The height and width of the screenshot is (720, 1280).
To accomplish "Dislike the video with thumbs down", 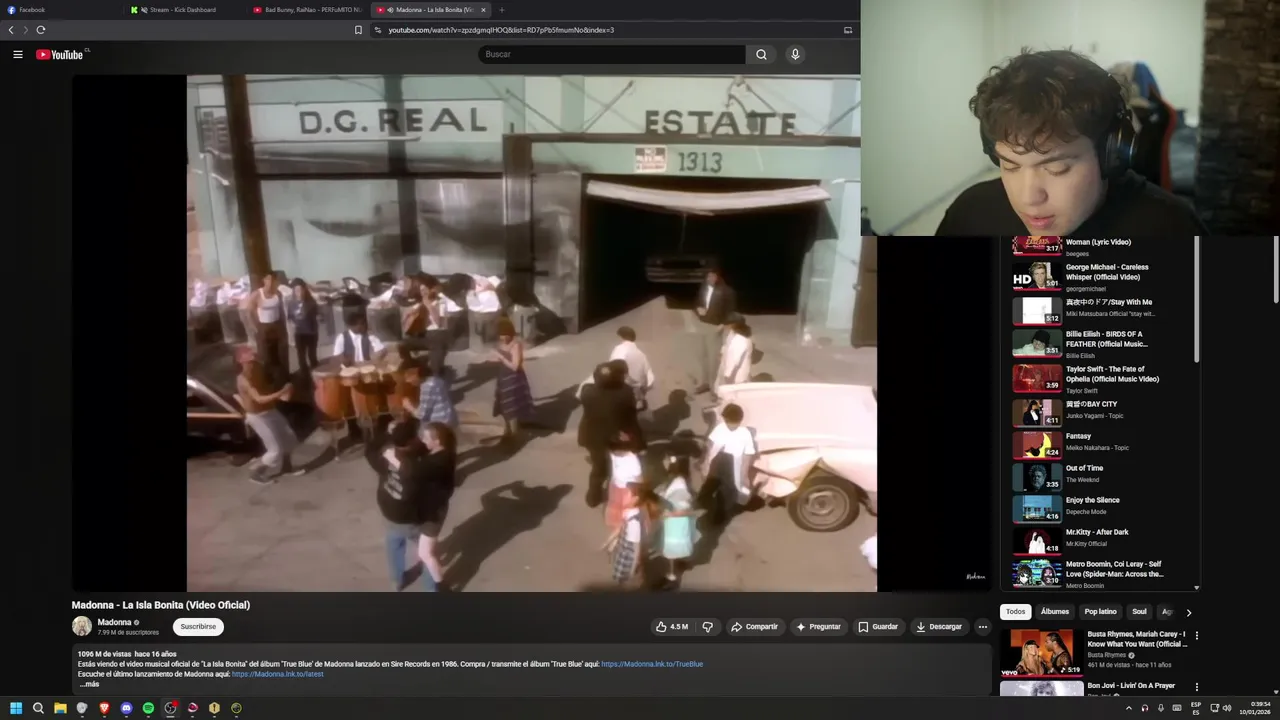I will point(707,627).
